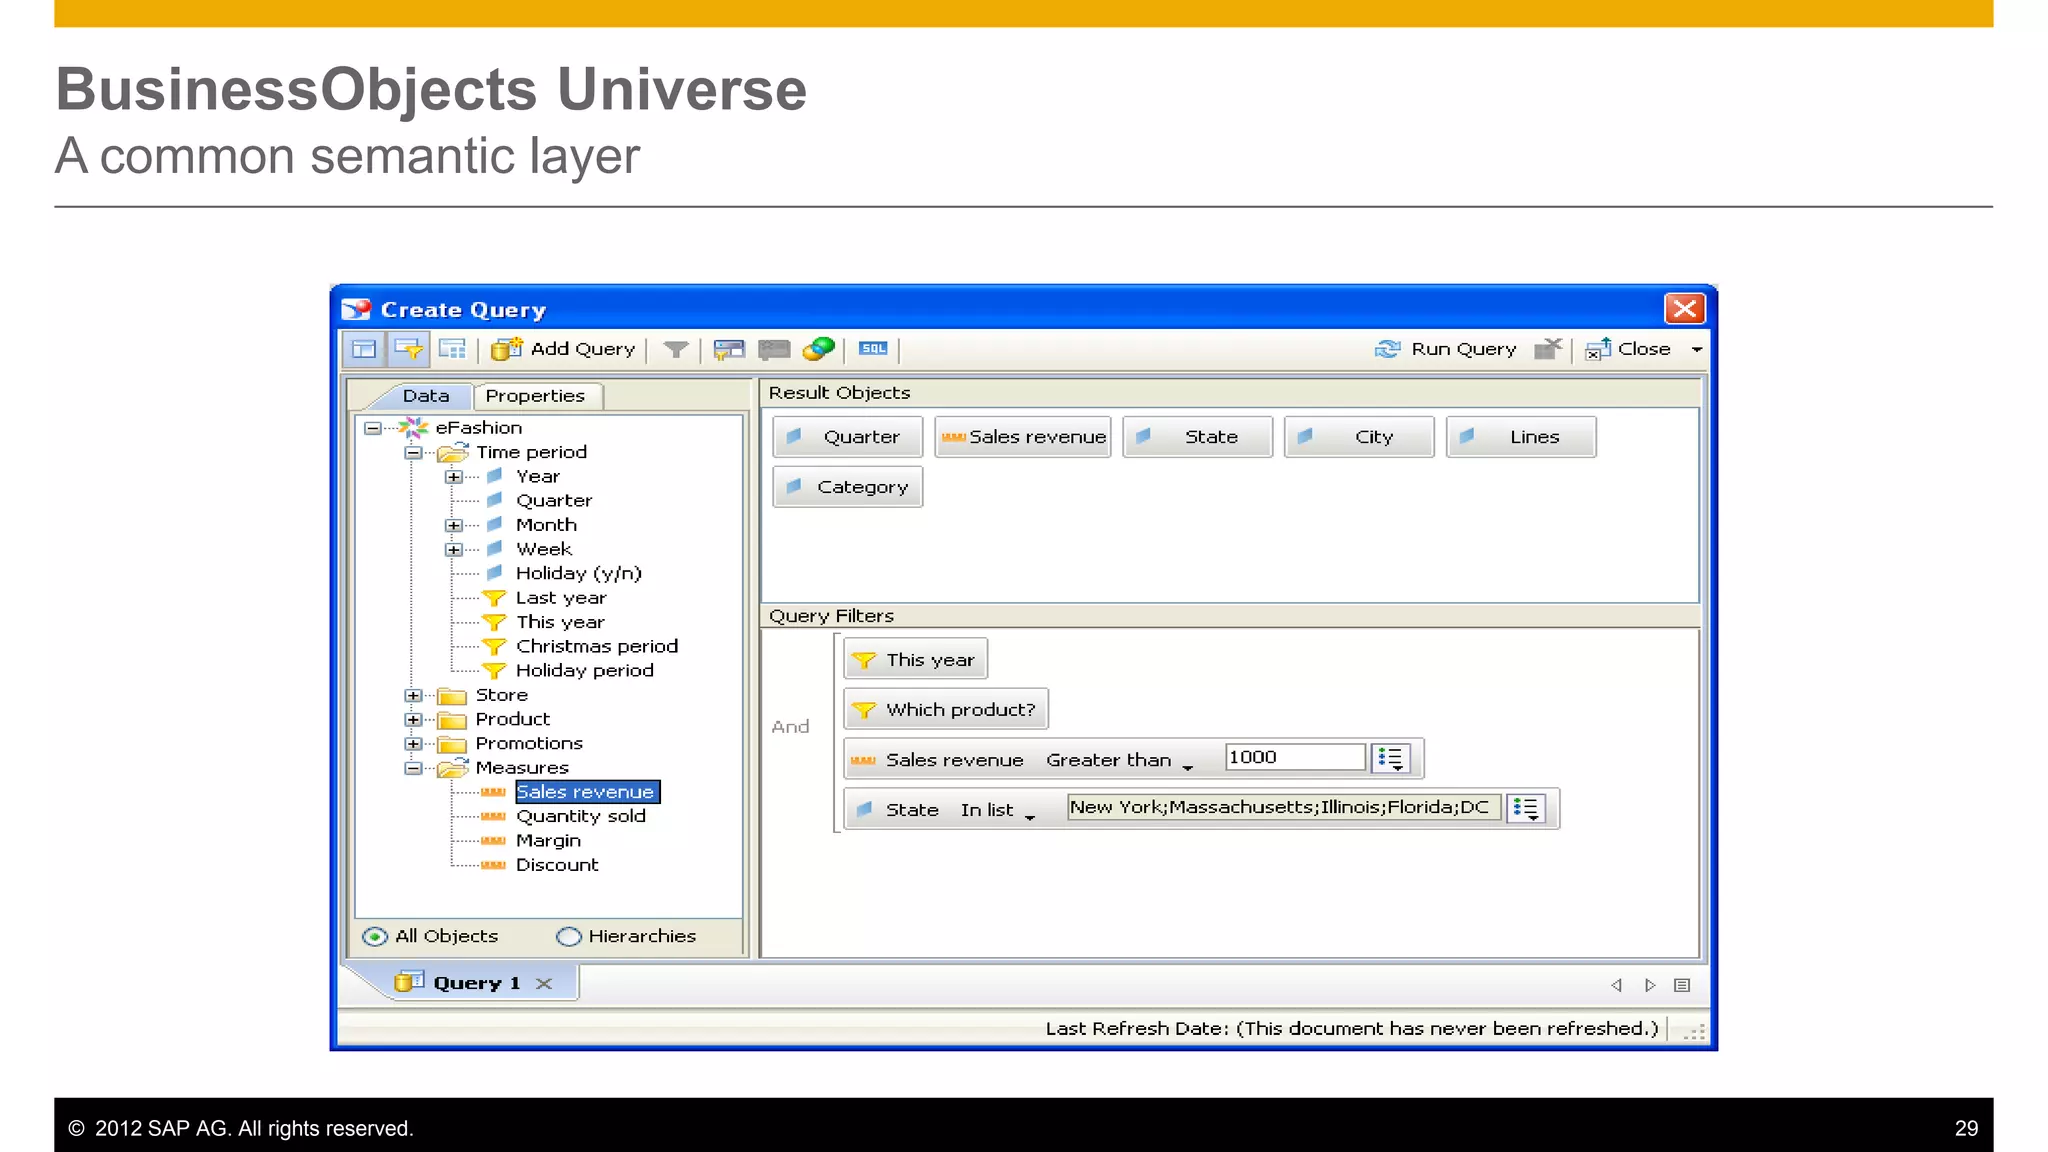Select the Lines result object
Screen dimensions: 2048x1152
[1521, 437]
